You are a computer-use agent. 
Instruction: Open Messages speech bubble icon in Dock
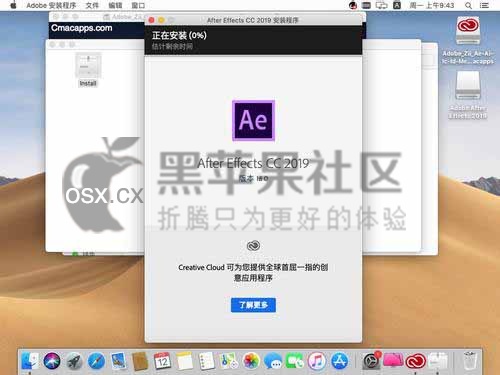pos(273,361)
